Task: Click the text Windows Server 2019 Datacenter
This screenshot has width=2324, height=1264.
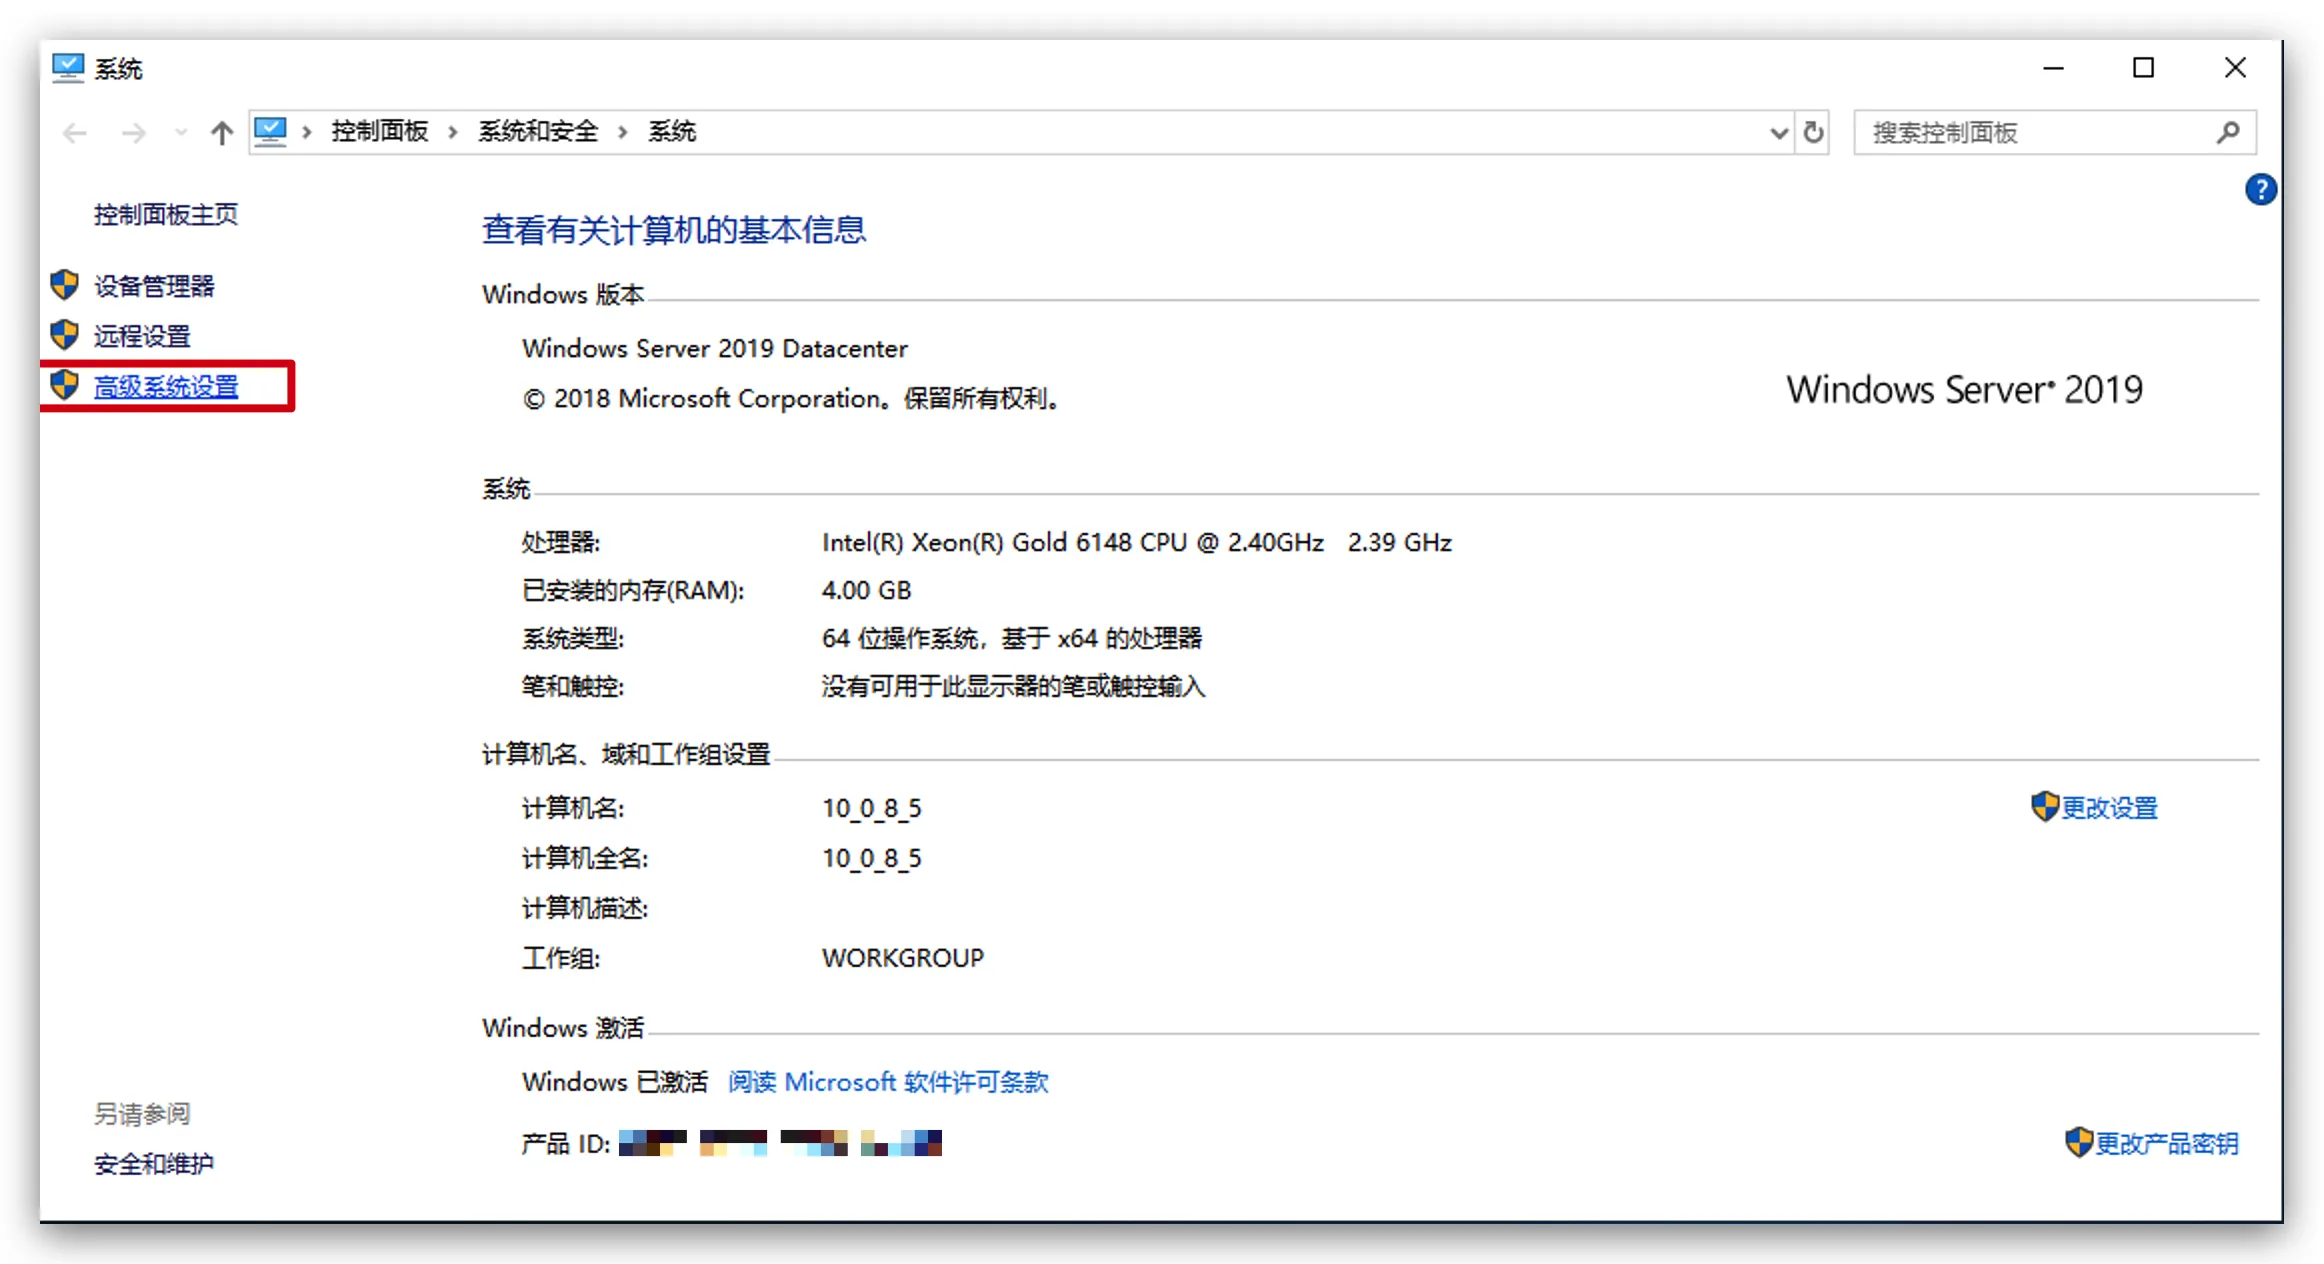Action: [x=715, y=349]
